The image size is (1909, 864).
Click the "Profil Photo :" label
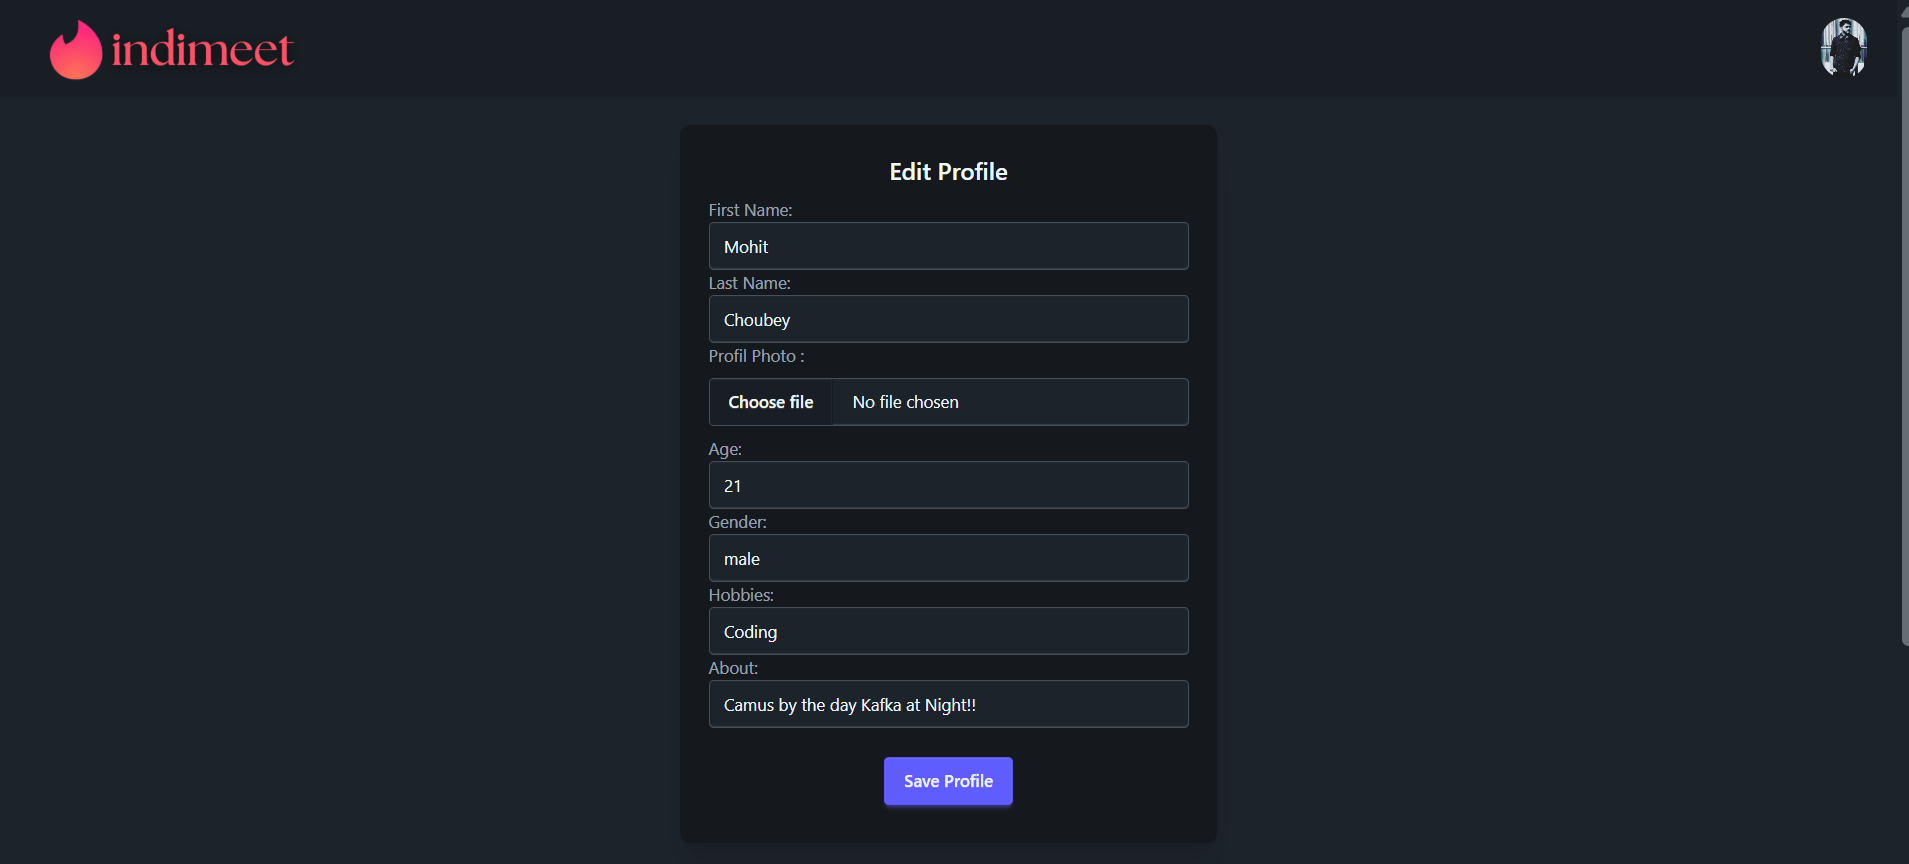[756, 356]
